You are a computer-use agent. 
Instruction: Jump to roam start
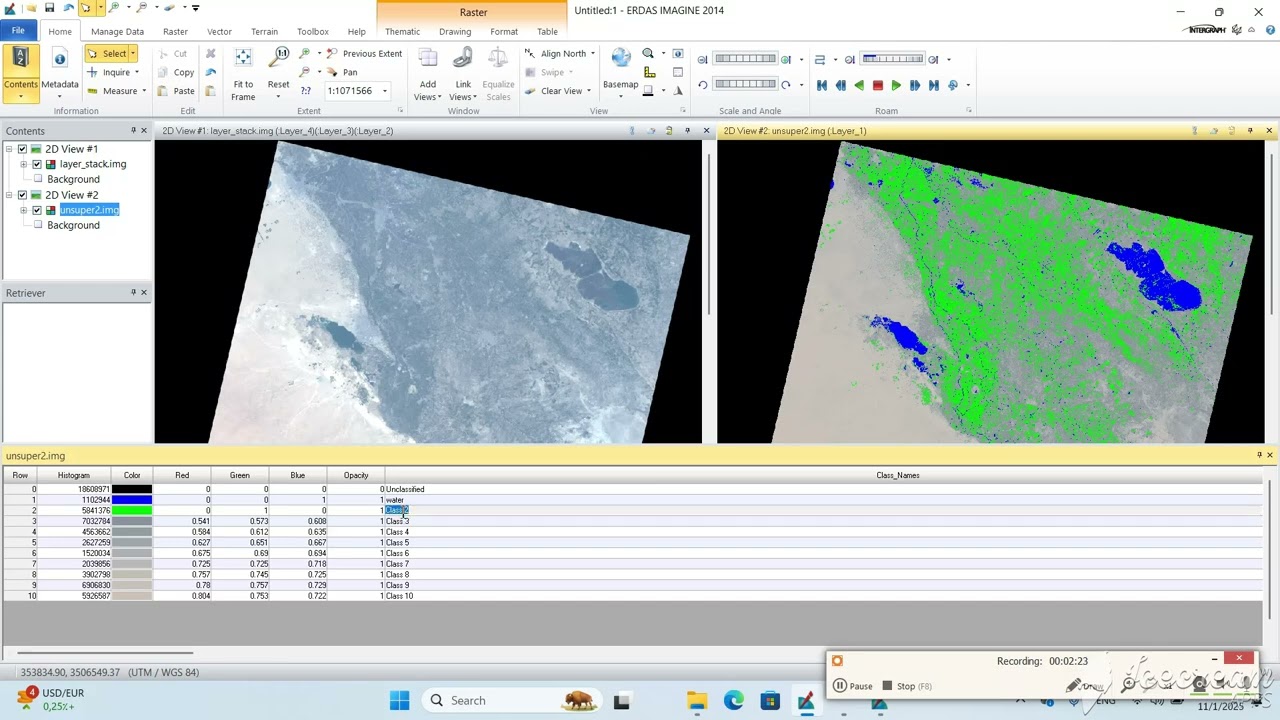point(822,86)
